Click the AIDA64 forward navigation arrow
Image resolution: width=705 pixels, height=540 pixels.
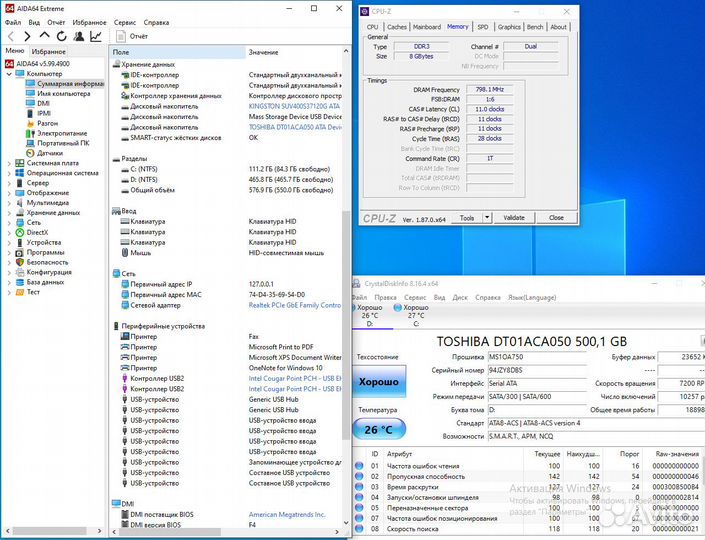[x=26, y=36]
